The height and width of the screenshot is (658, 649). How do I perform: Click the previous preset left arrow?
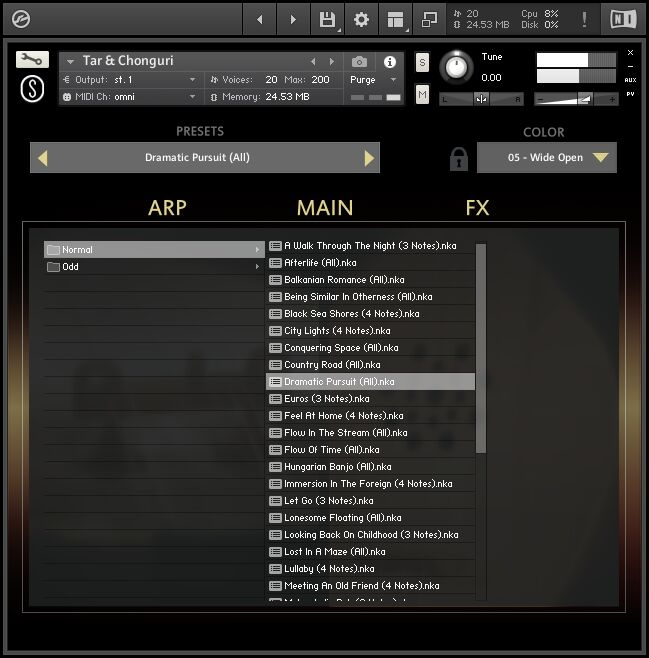42,158
